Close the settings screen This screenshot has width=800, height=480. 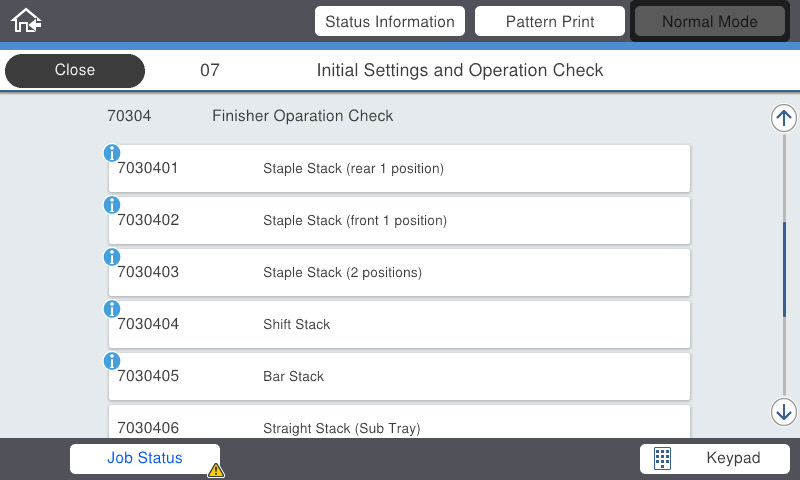coord(75,71)
